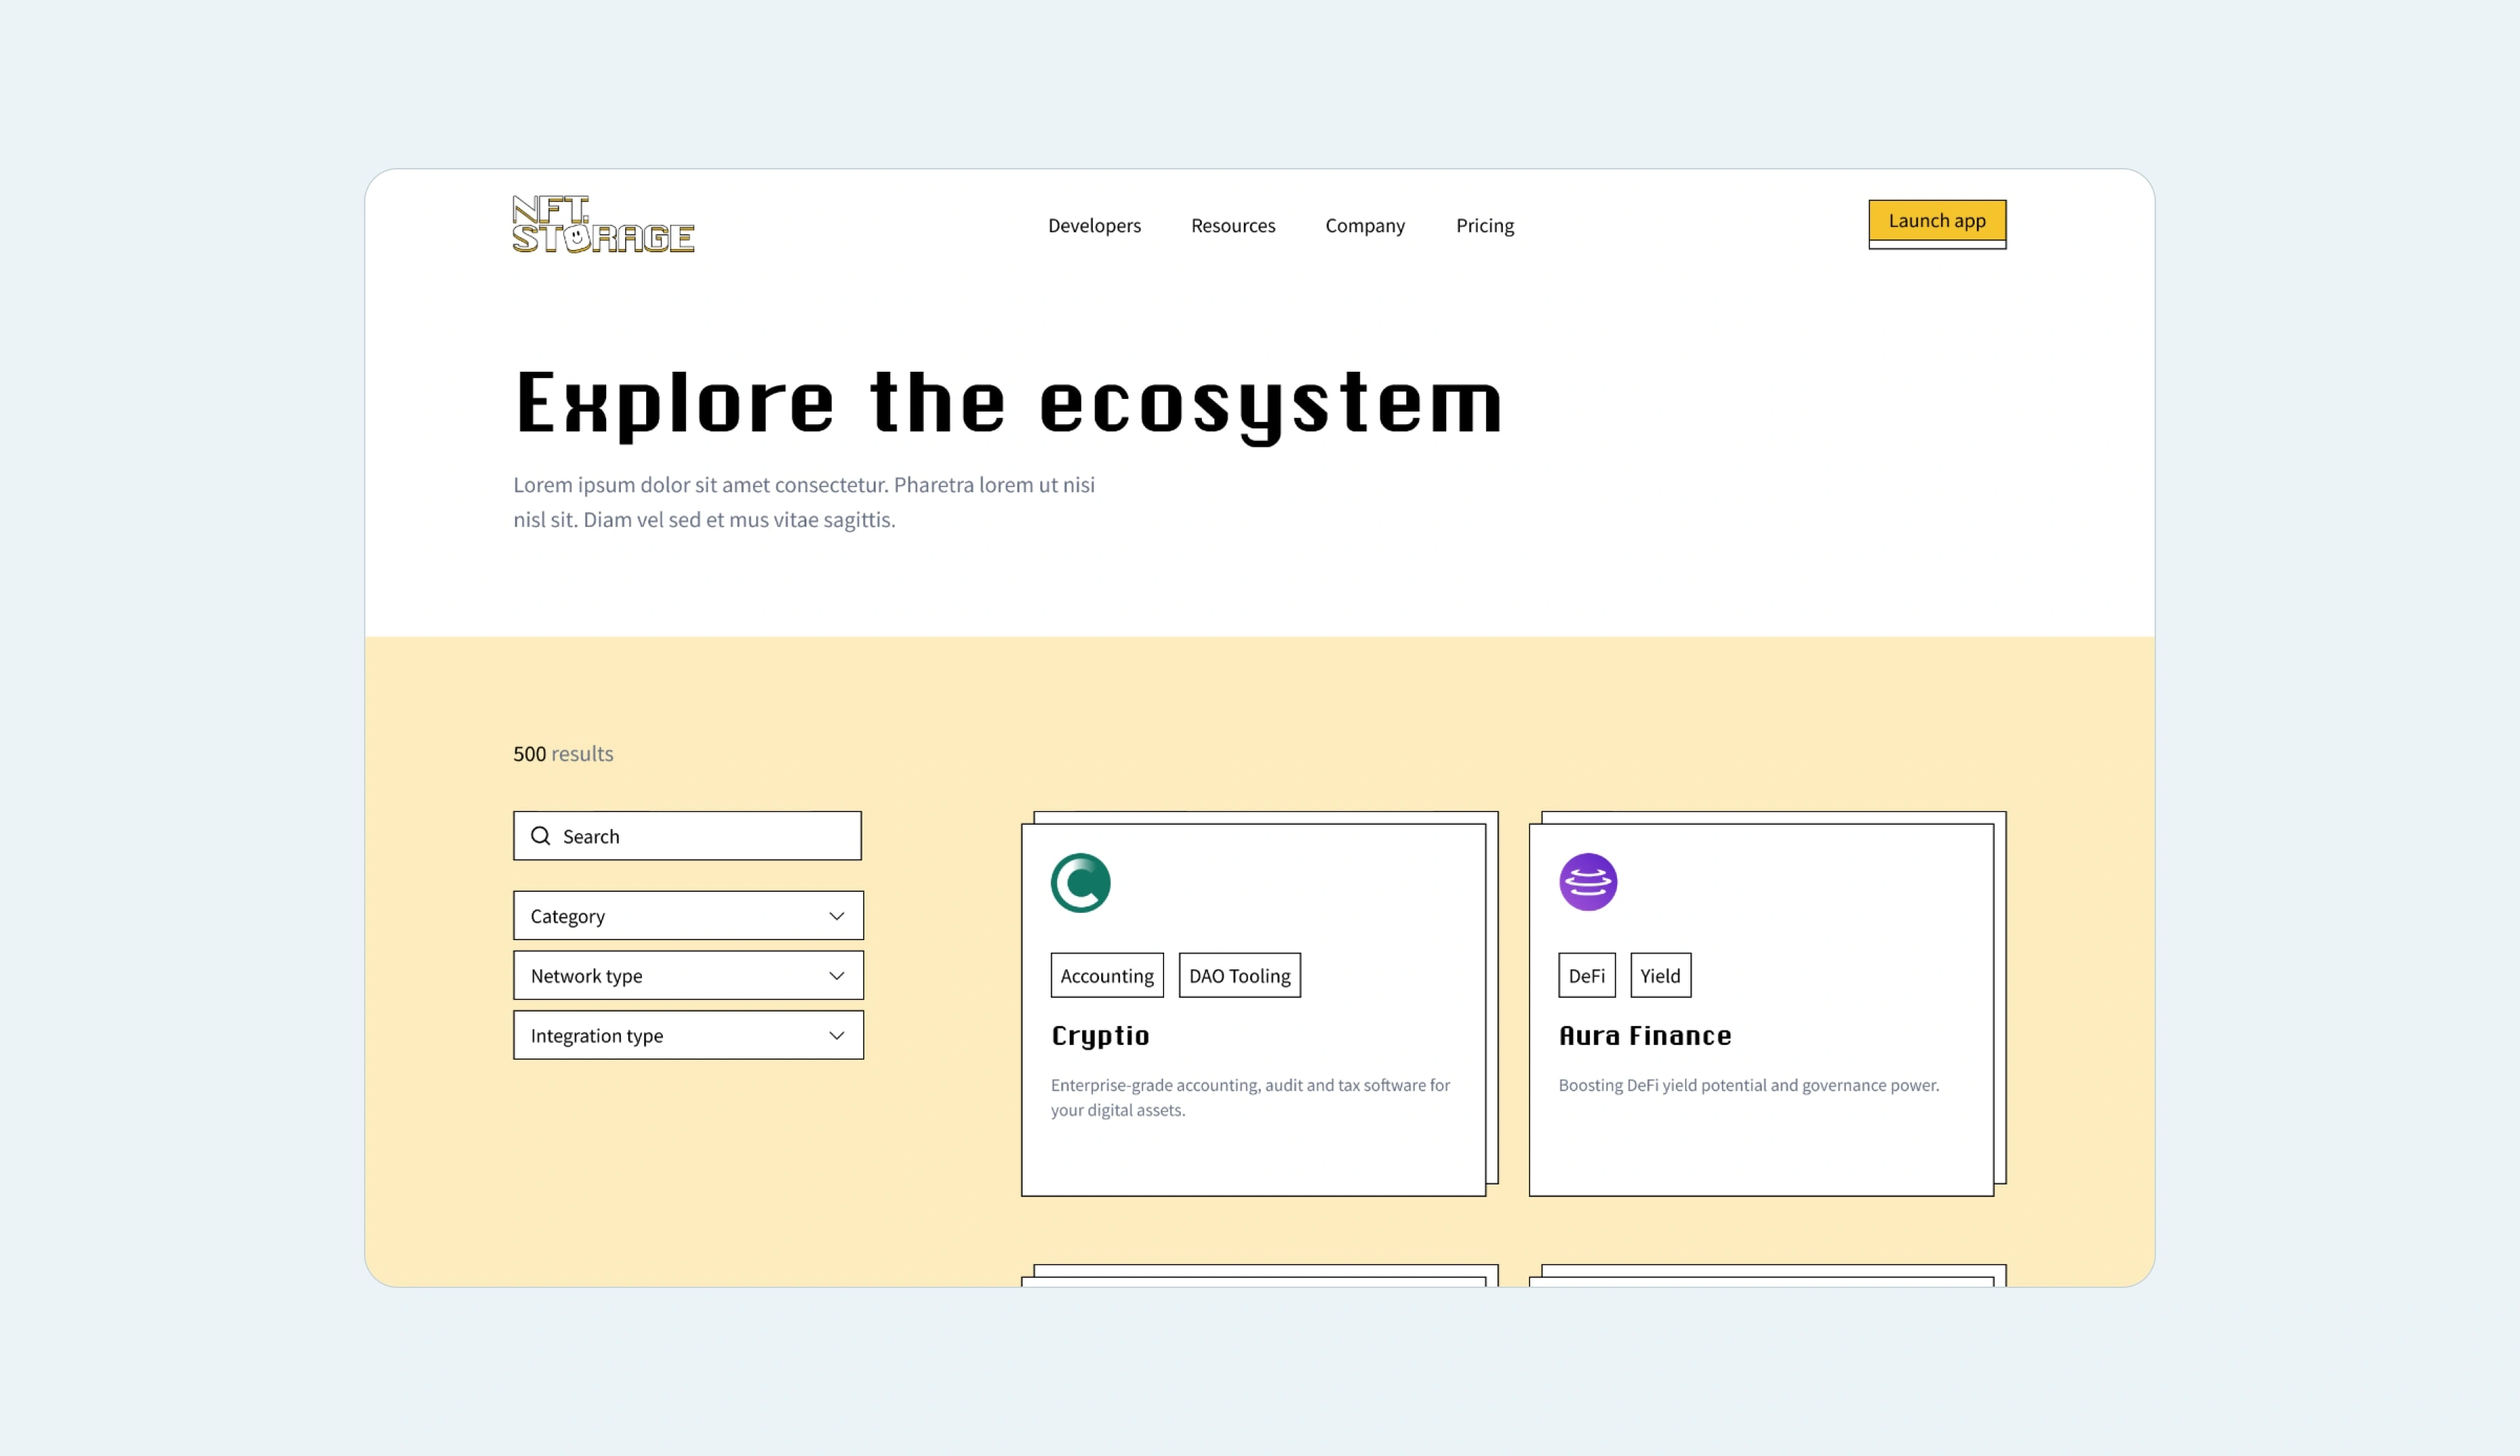
Task: Click the Aura Finance description text
Action: 1749,1085
